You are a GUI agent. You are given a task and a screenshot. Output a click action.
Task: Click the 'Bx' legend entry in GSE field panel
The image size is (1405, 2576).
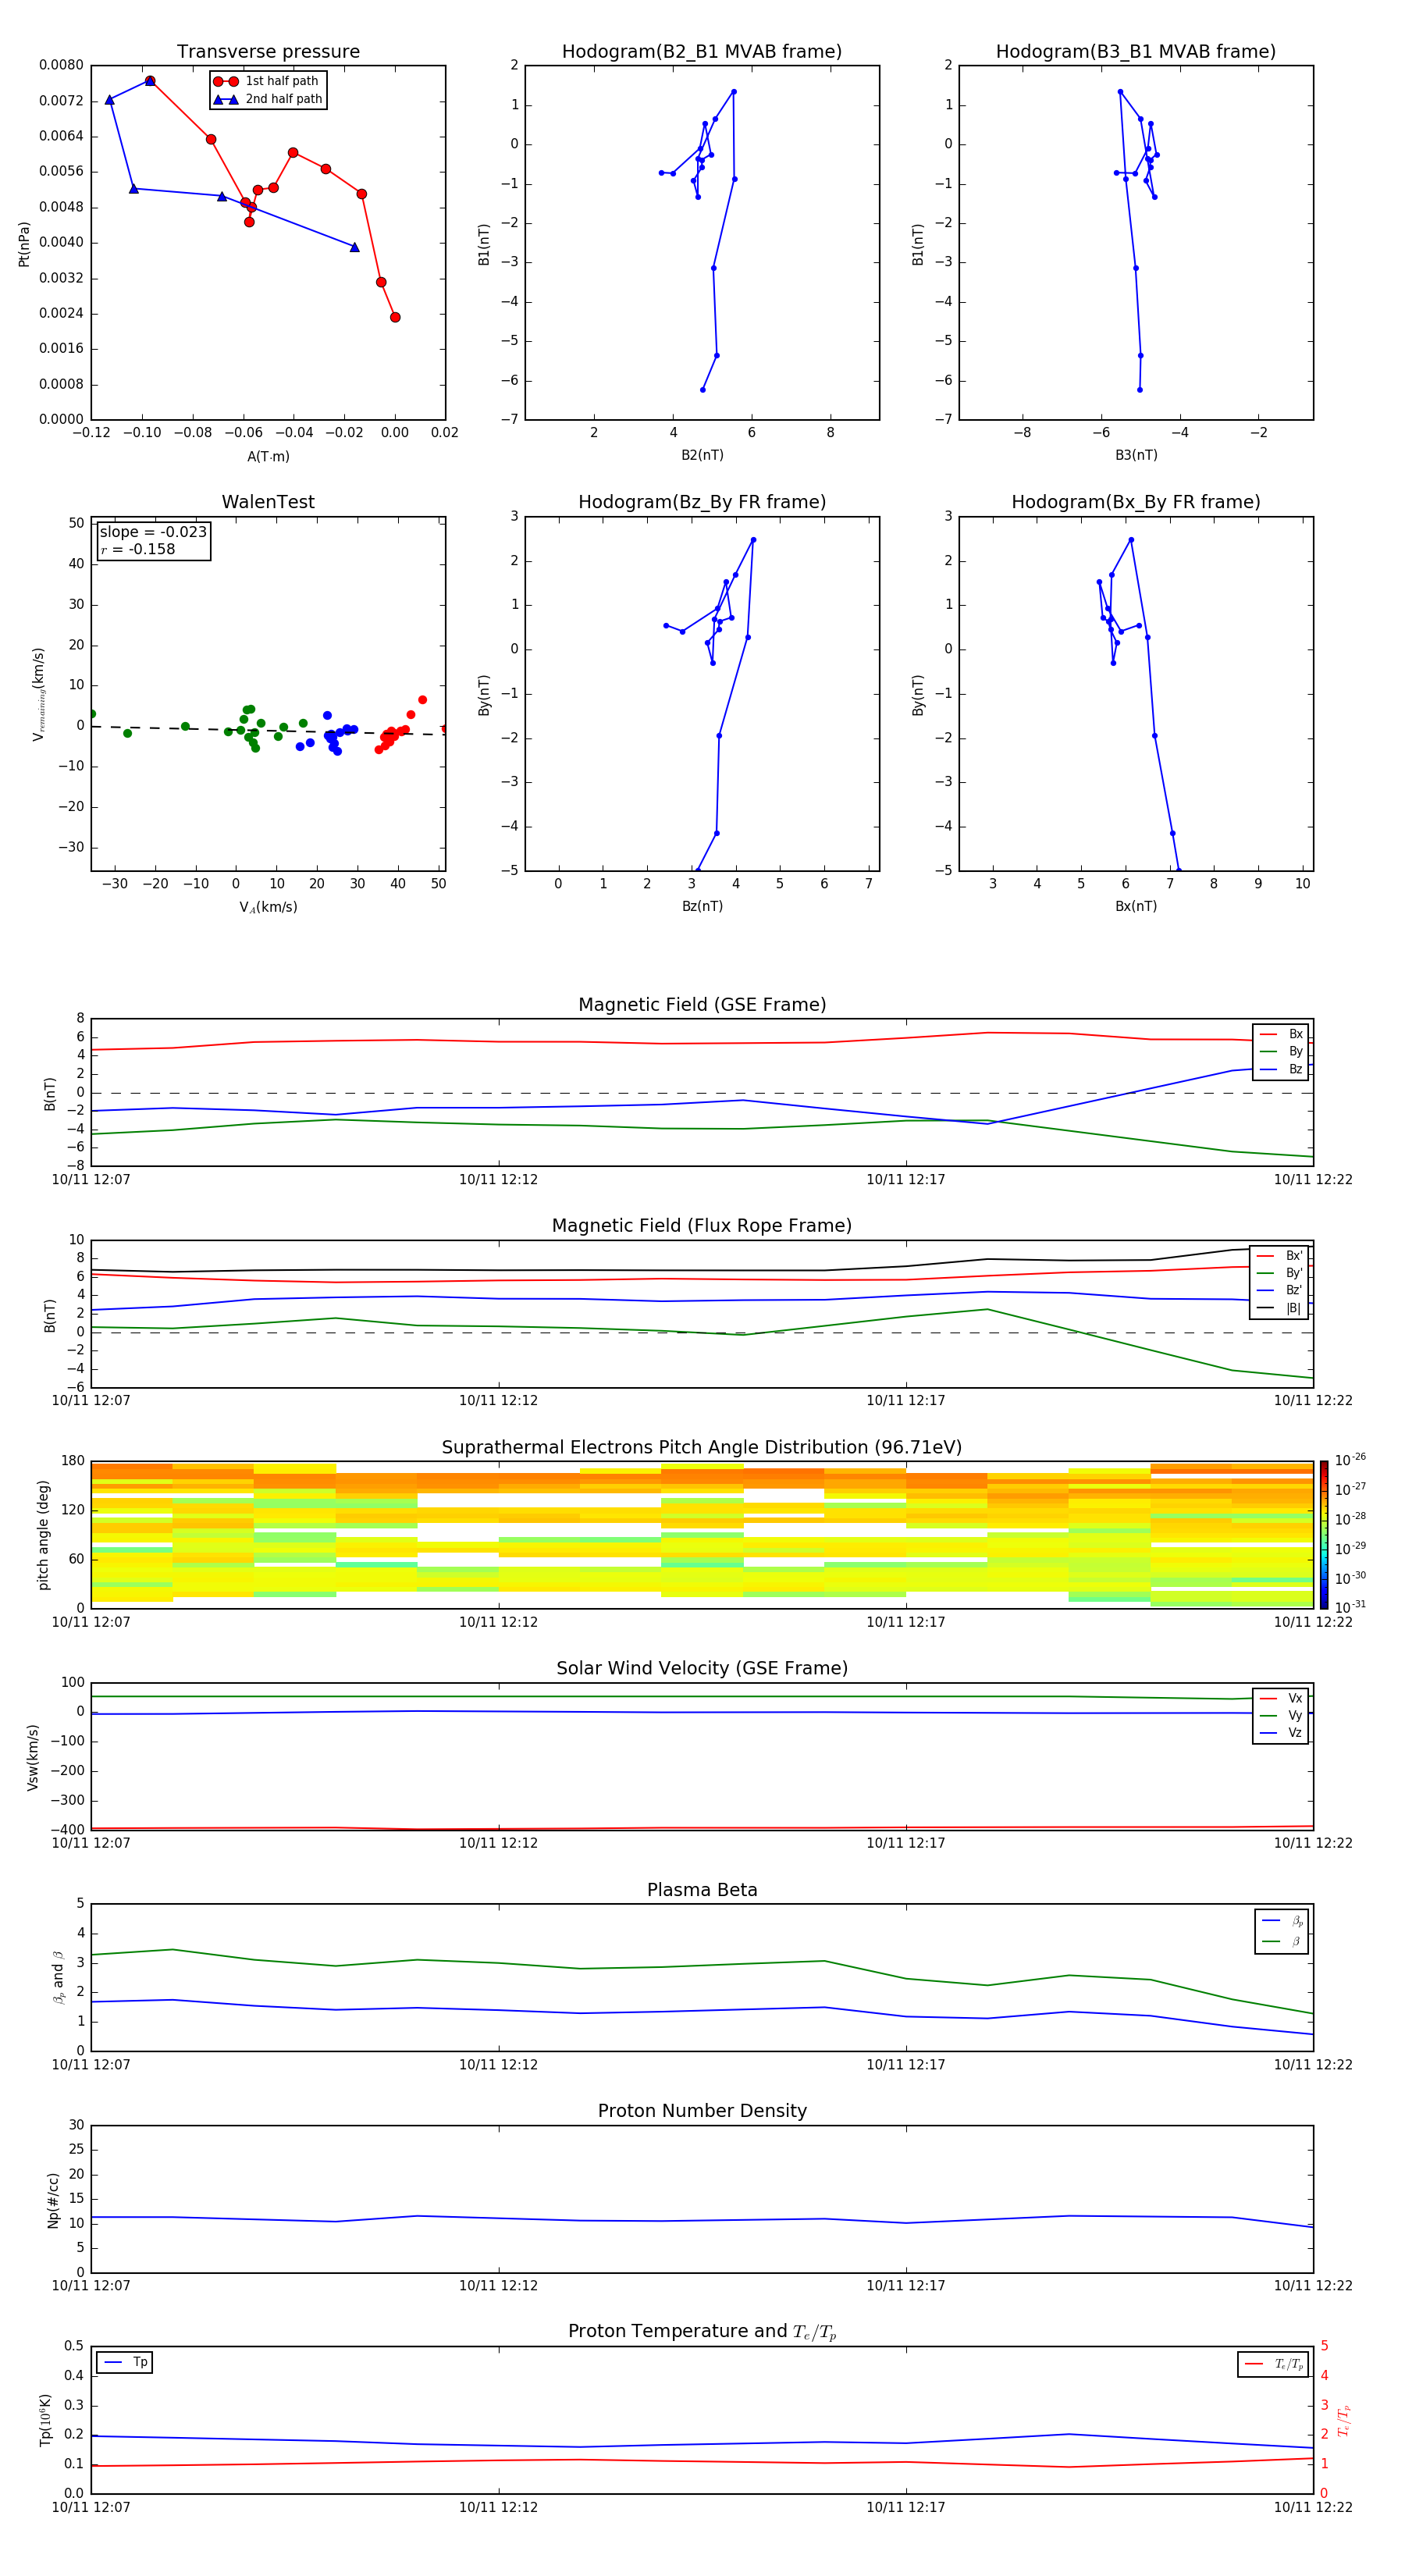[1281, 1034]
